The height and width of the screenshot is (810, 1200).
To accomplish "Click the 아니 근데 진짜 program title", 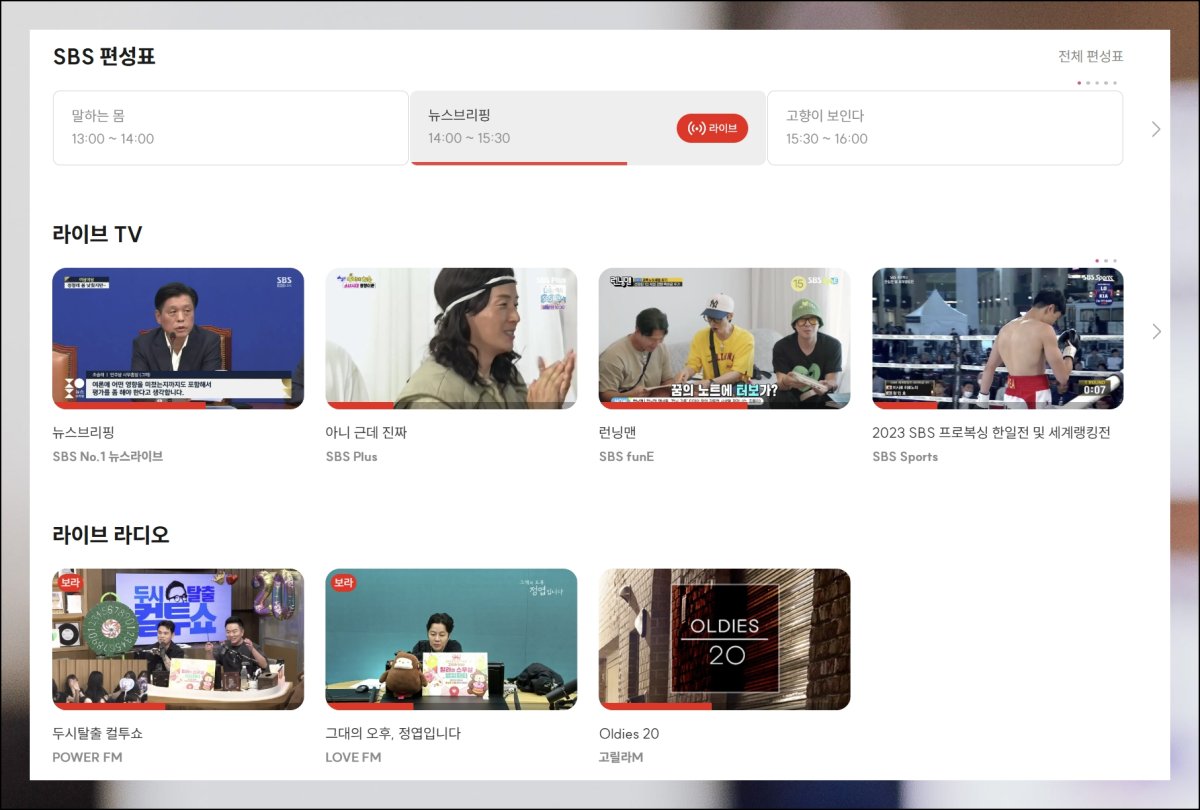I will click(x=366, y=433).
